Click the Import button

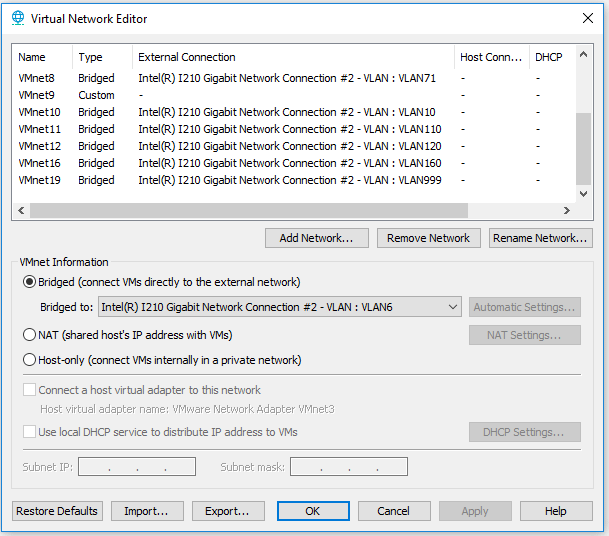click(x=147, y=511)
